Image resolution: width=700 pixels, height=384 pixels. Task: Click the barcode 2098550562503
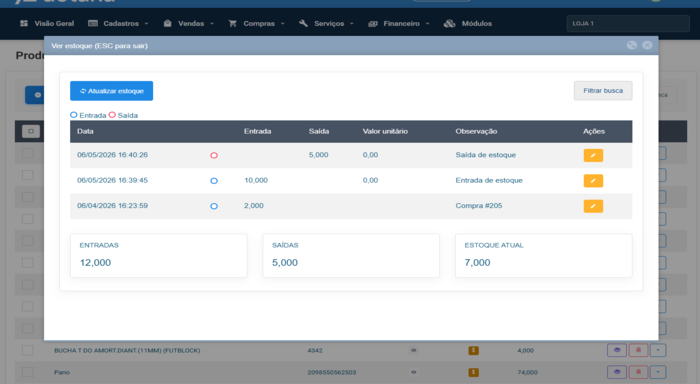332,372
